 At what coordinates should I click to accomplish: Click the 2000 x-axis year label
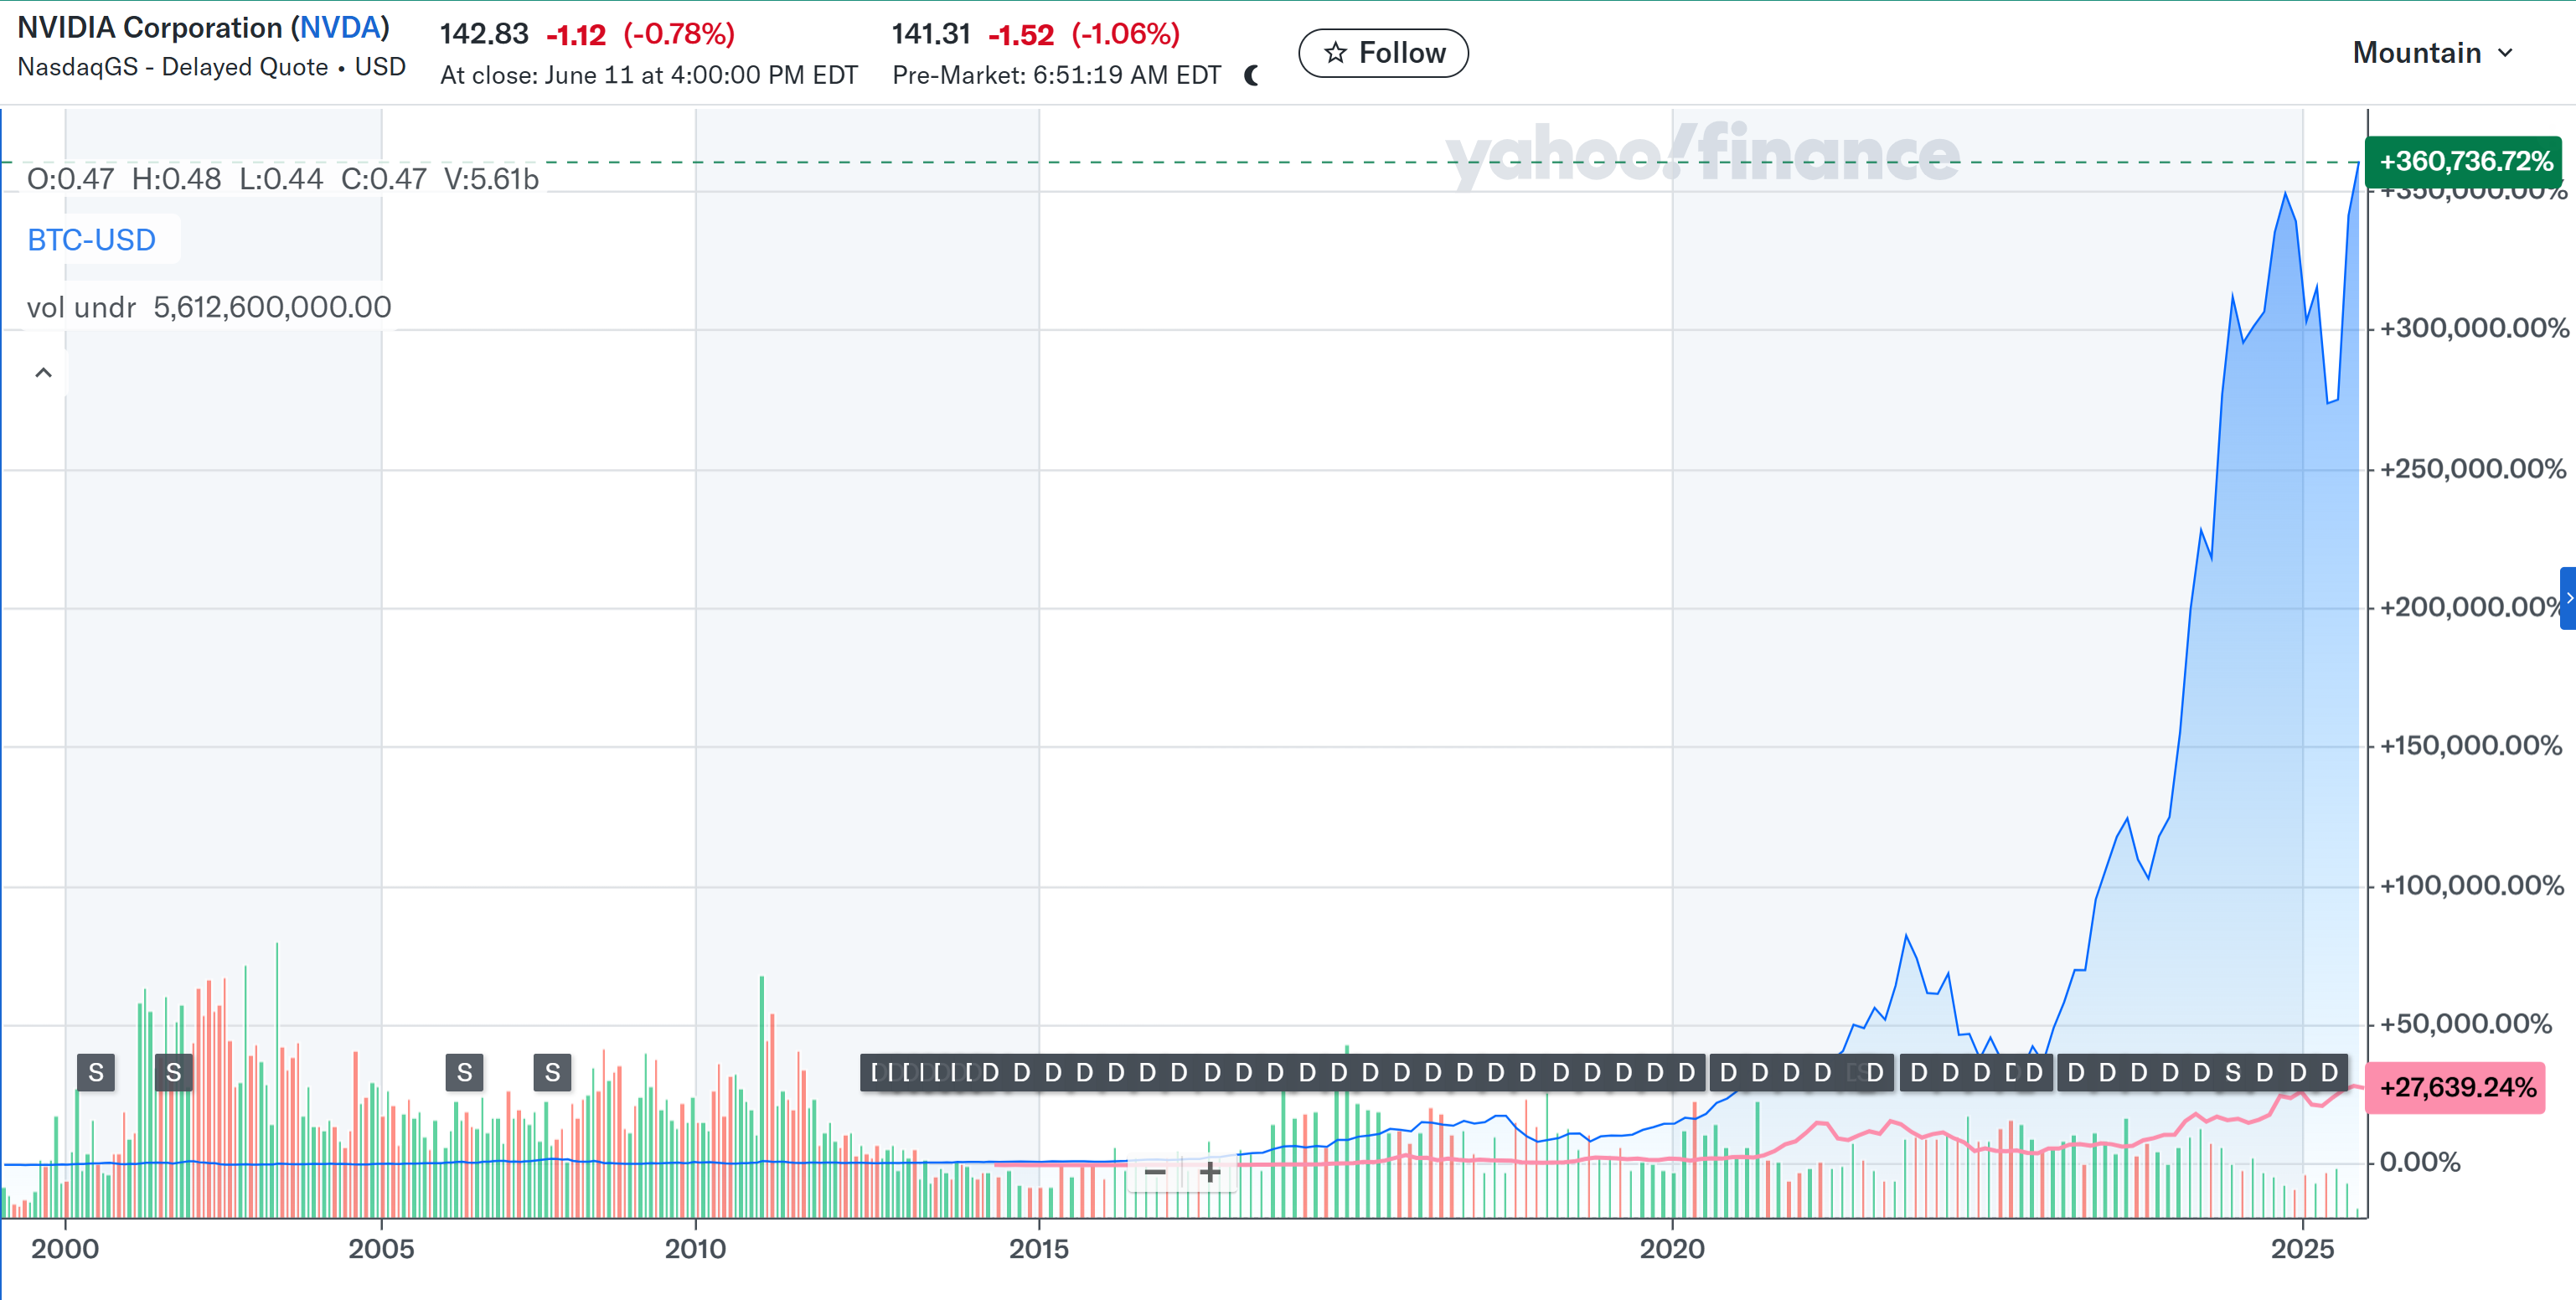pos(65,1249)
